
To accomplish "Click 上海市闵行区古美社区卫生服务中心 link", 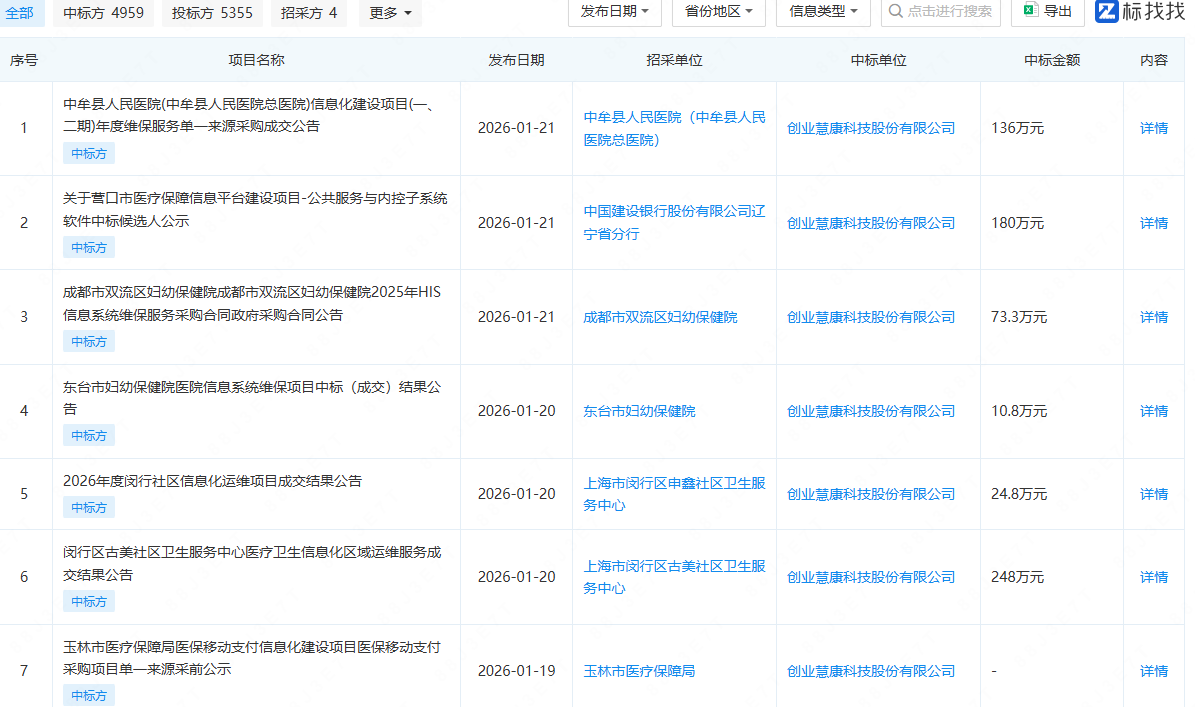I will click(674, 577).
